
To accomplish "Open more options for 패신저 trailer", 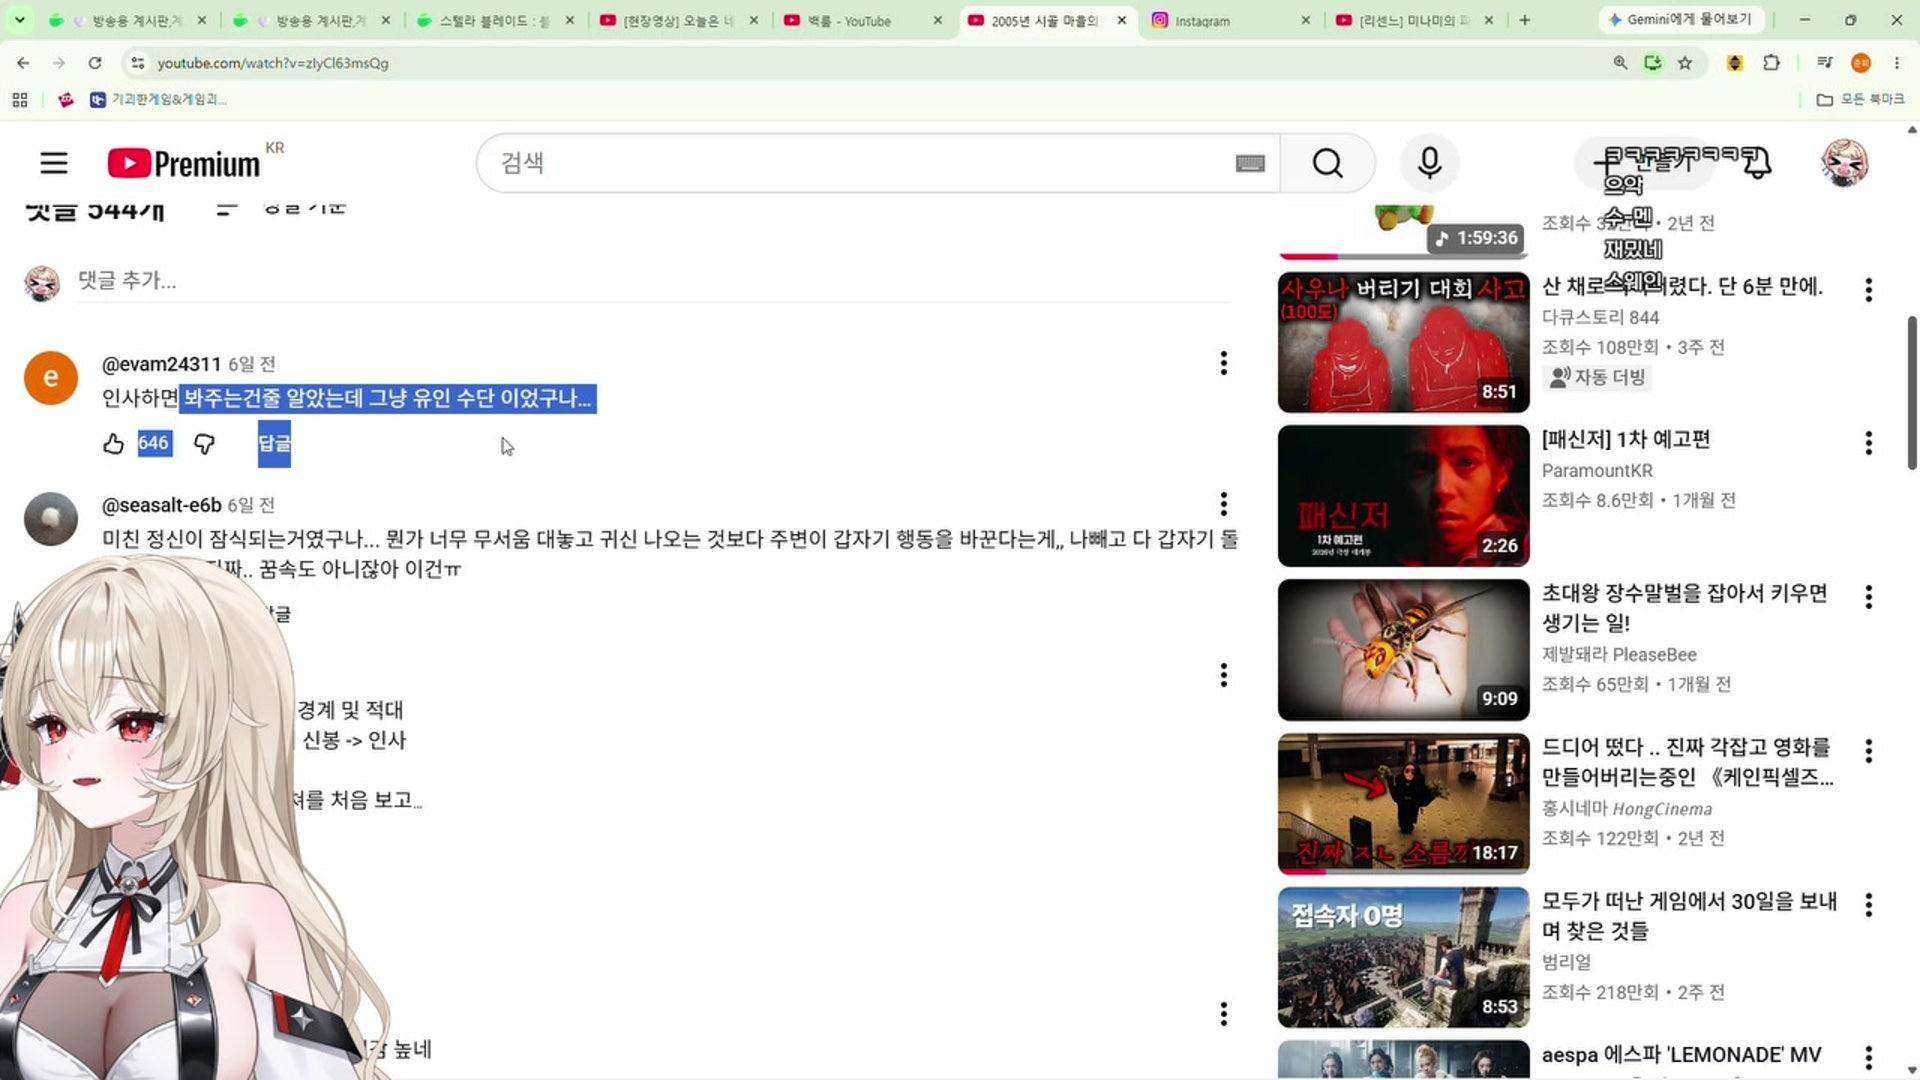I will coord(1868,443).
